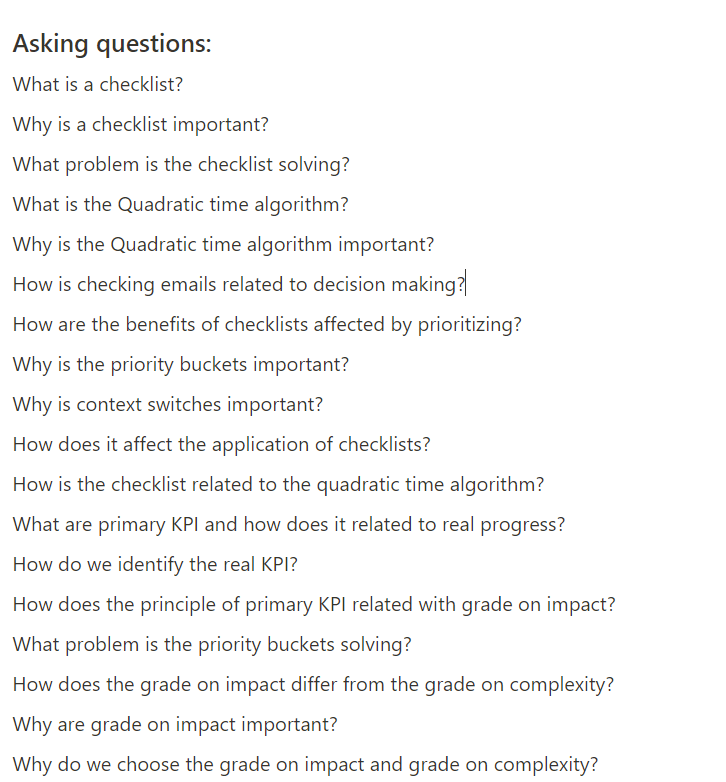Click the line 'What is a checklist?'
Viewport: 726px width, 782px height.
coord(98,85)
